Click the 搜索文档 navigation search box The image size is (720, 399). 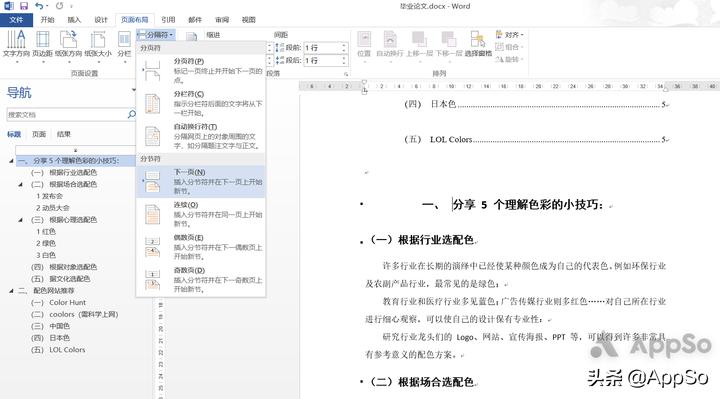point(67,114)
